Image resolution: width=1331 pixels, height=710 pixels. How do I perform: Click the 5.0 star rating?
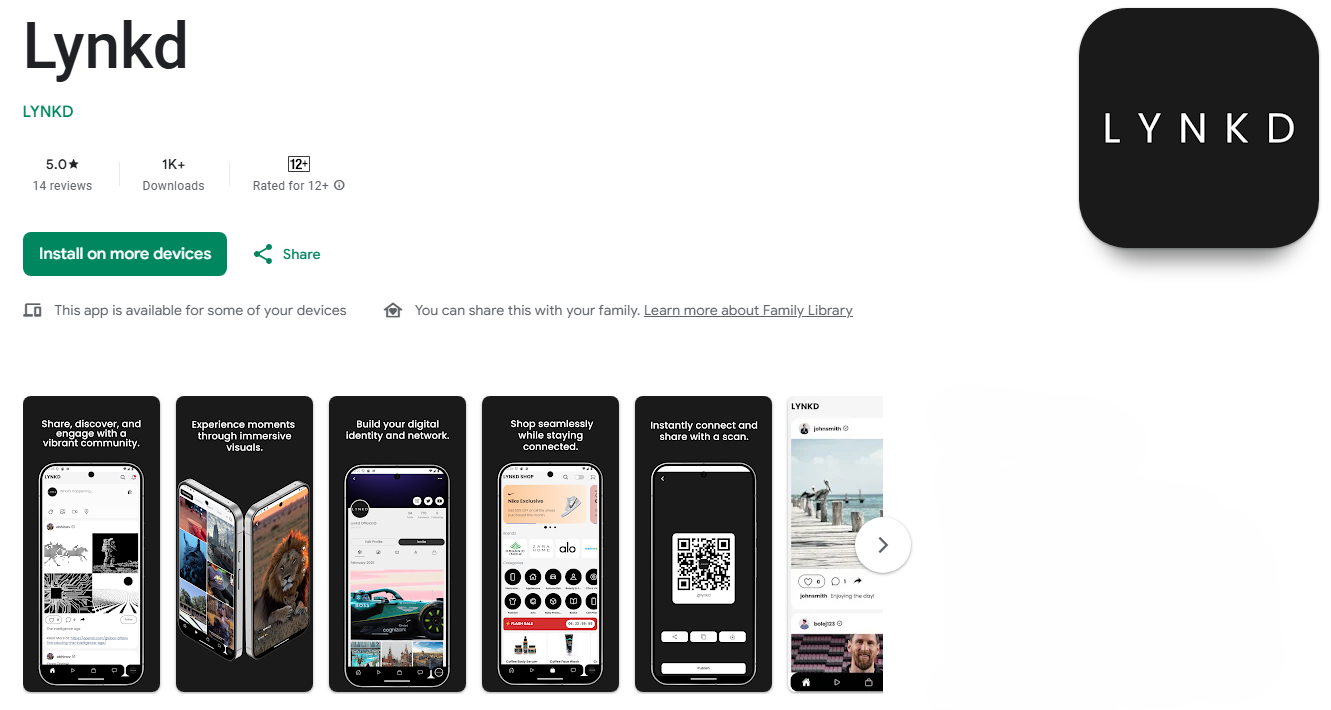(x=62, y=164)
